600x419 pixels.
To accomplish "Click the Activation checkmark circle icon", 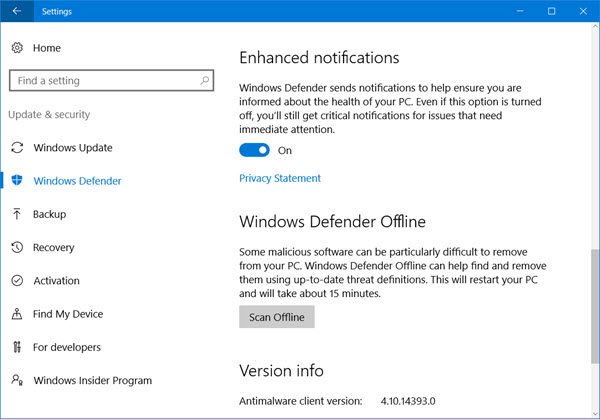I will click(17, 281).
